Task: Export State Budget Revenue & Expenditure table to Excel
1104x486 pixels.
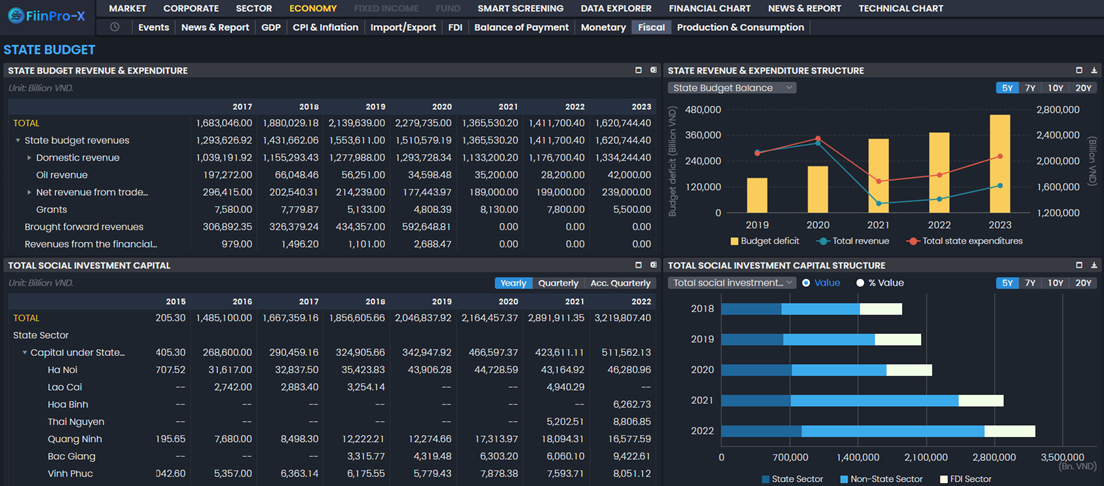Action: tap(653, 70)
